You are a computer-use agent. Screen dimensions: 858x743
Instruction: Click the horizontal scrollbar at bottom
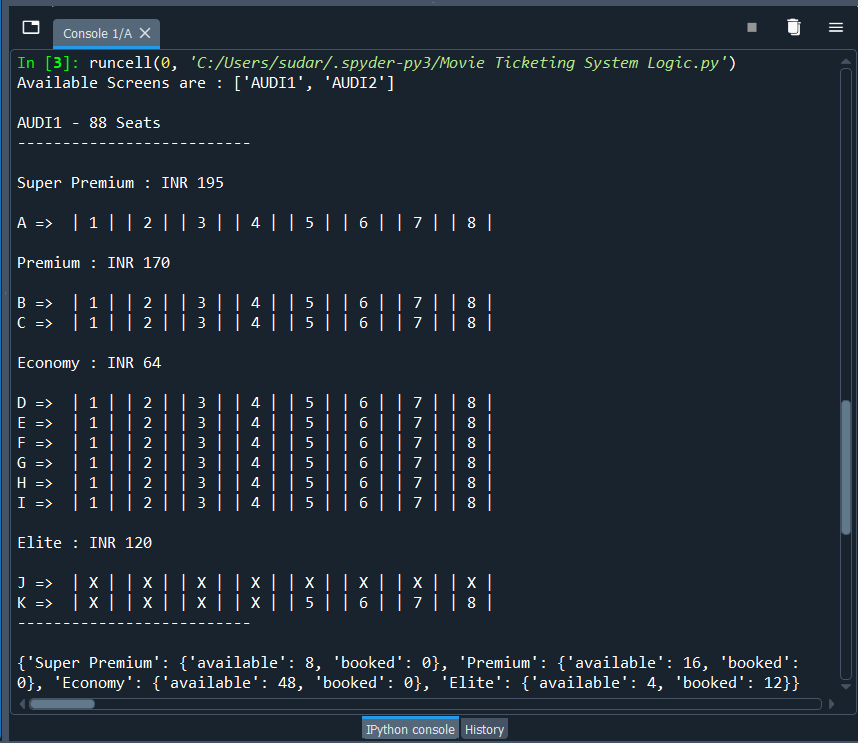click(63, 704)
